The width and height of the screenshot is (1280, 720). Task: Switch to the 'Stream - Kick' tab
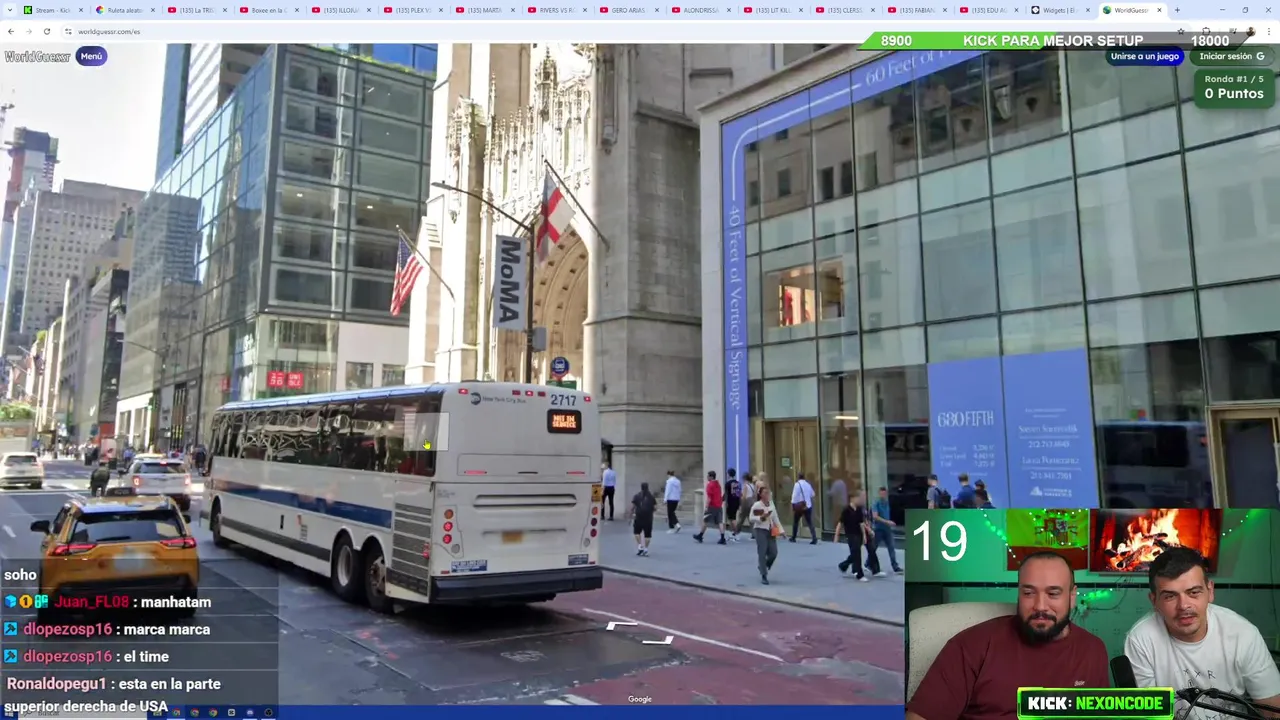52,10
